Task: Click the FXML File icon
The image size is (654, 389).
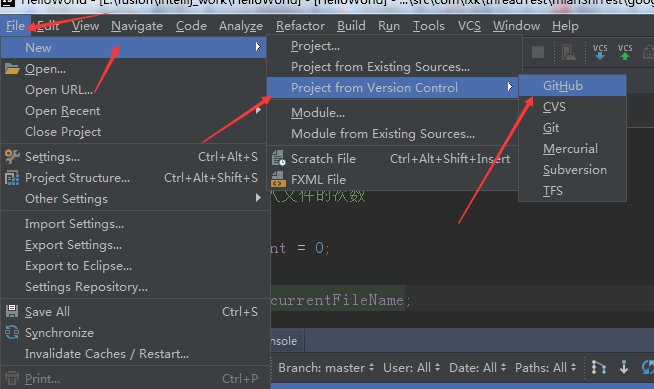Action: click(x=278, y=179)
